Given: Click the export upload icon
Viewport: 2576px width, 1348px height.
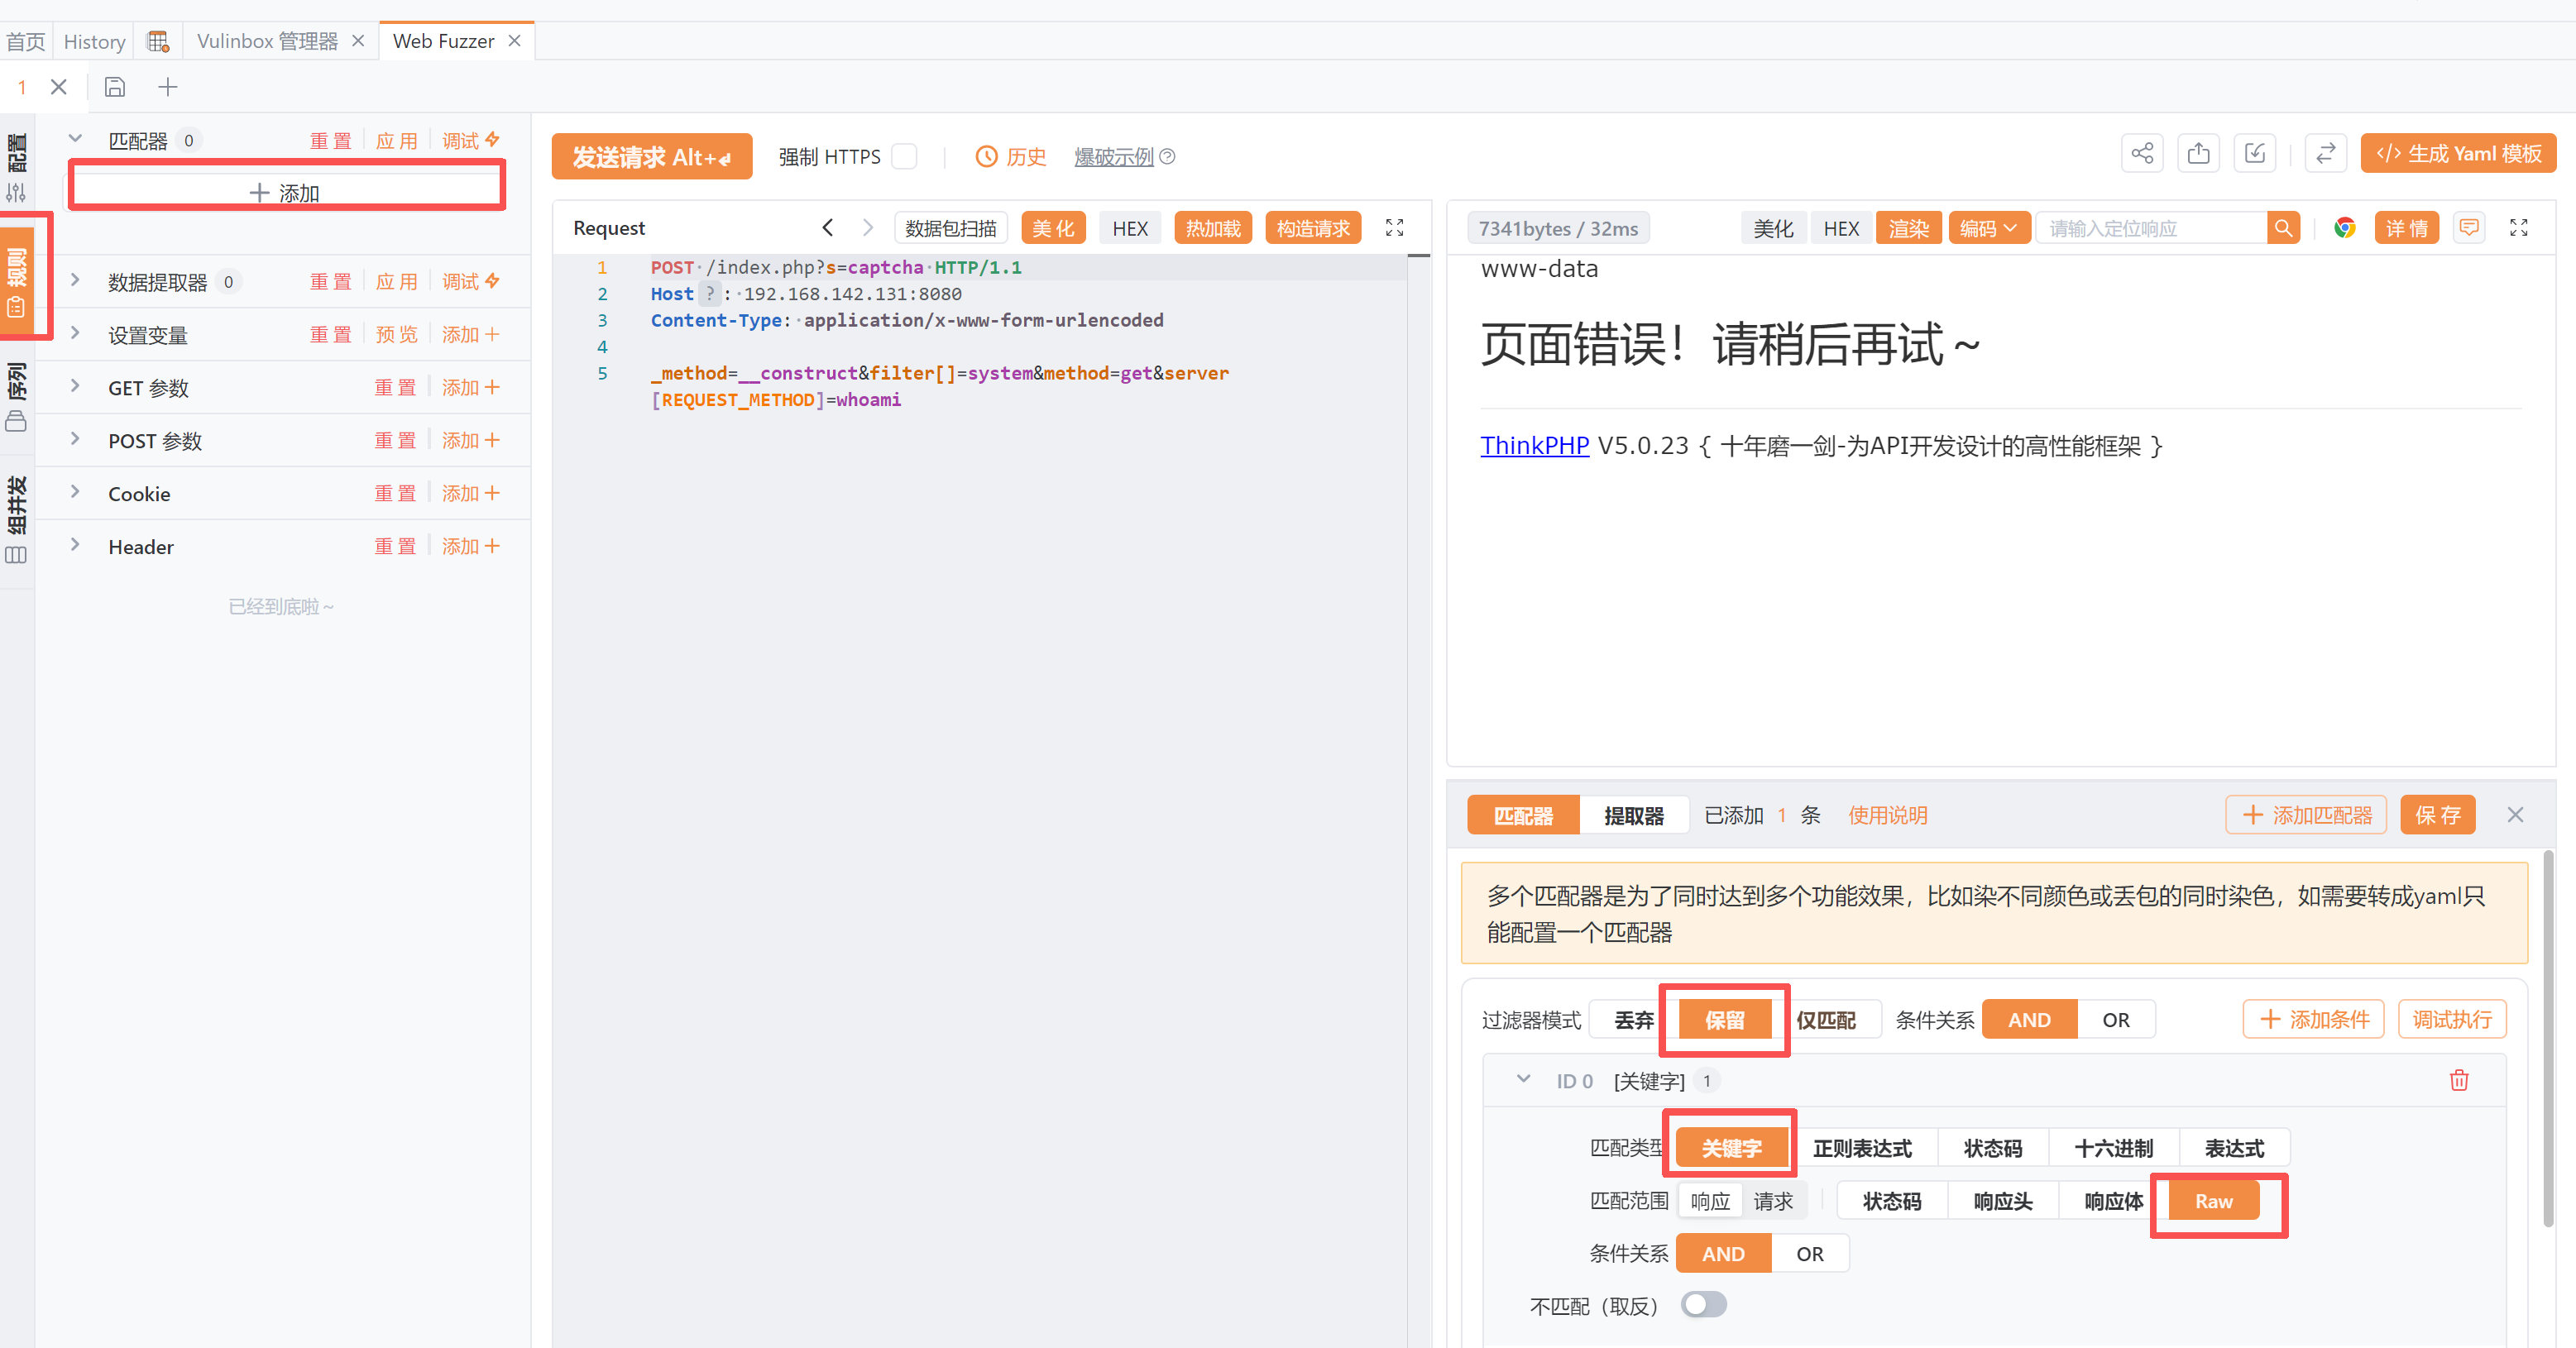Looking at the screenshot, I should coord(2198,154).
